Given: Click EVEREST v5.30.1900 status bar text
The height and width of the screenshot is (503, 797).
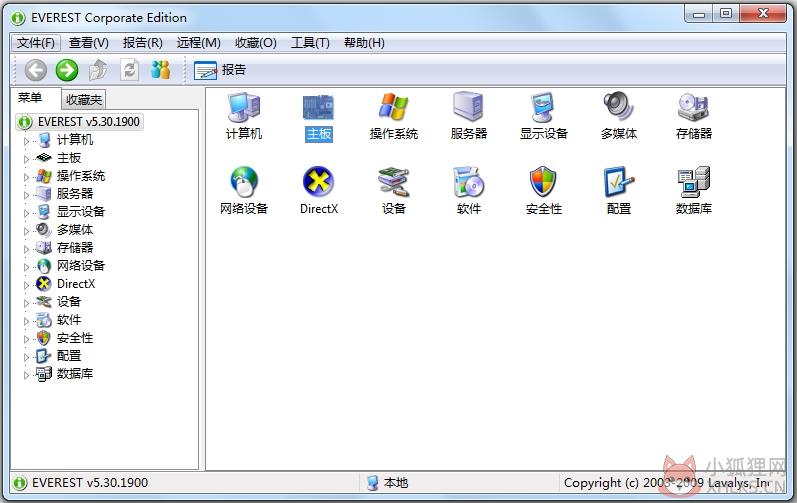Looking at the screenshot, I should (89, 483).
